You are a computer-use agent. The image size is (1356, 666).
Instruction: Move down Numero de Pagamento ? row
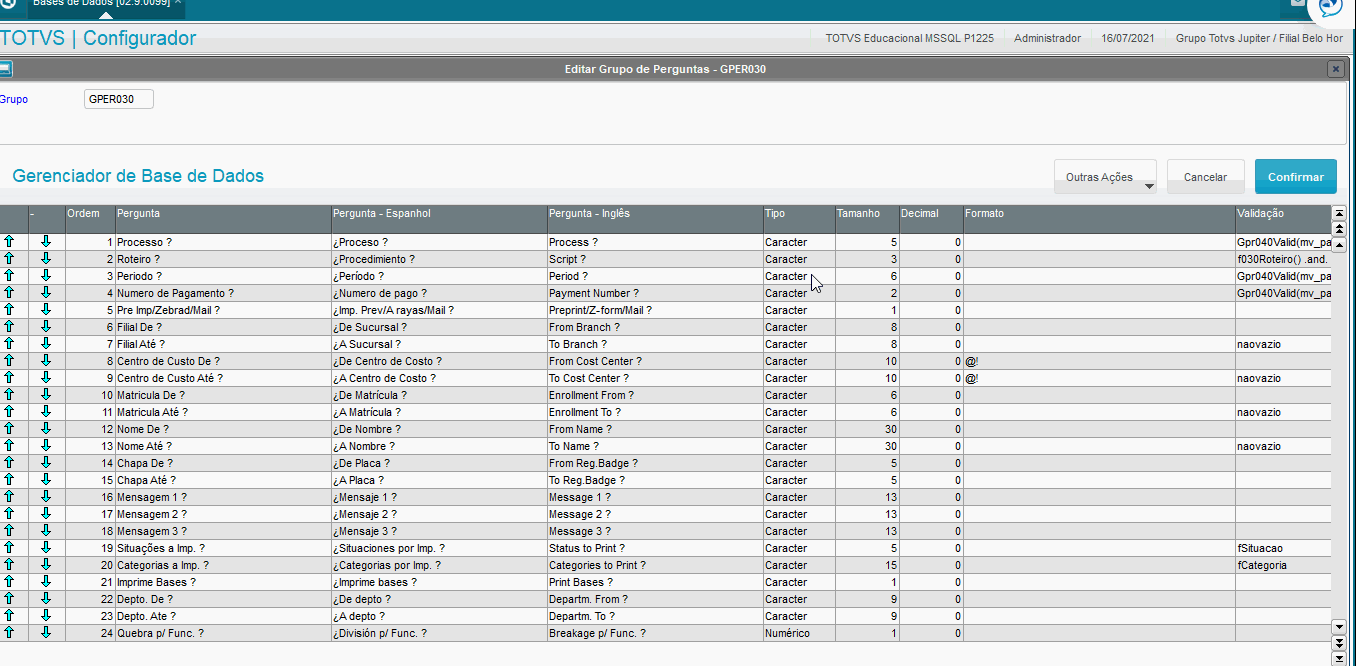click(x=46, y=293)
